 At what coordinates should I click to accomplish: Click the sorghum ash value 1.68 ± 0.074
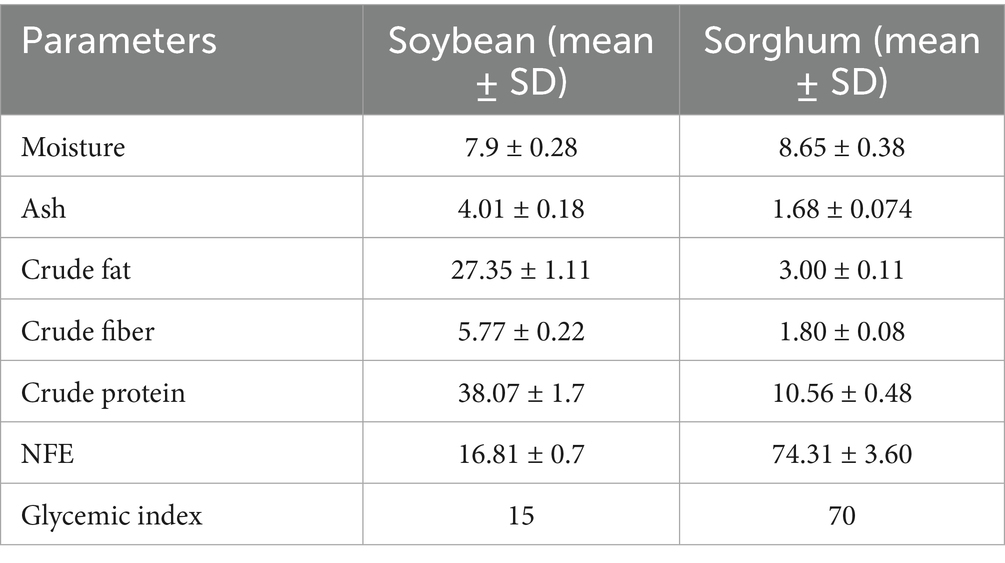coord(841,208)
